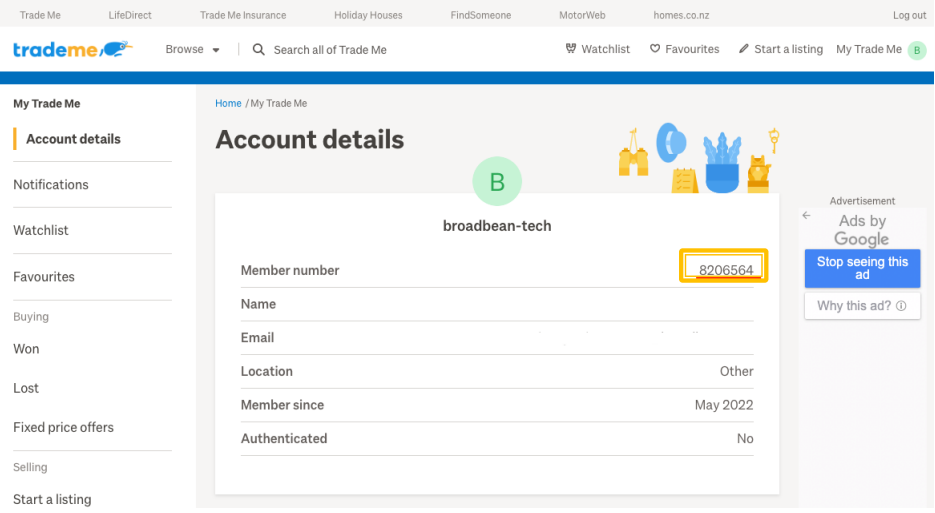Open Won in the sidebar

(x=26, y=349)
